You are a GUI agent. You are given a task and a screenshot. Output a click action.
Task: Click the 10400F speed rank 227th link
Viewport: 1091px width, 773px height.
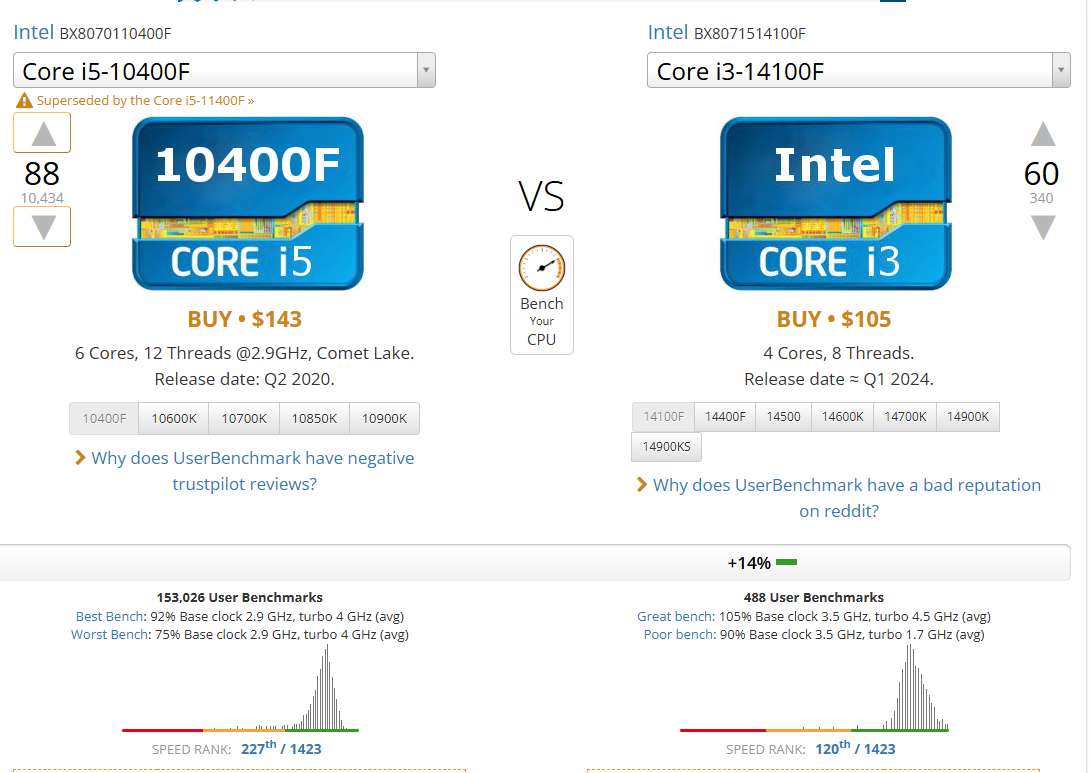click(258, 748)
